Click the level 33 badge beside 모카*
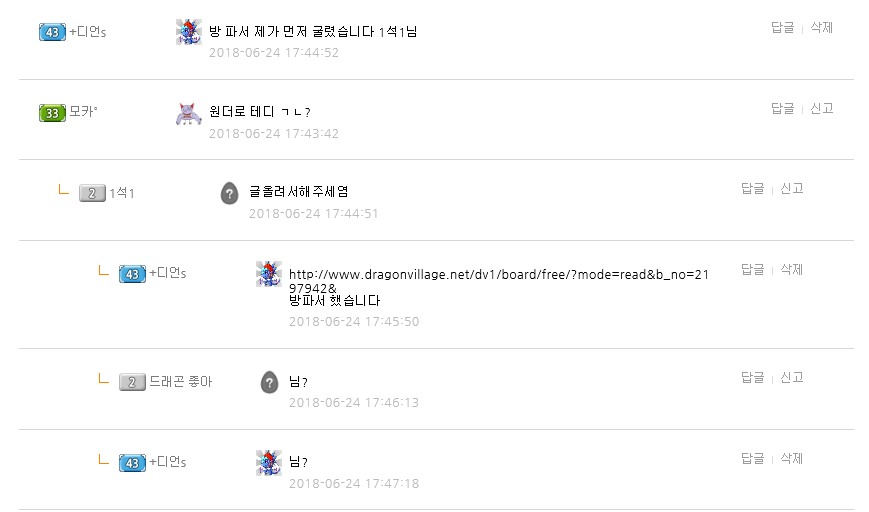869x512 pixels. click(52, 113)
